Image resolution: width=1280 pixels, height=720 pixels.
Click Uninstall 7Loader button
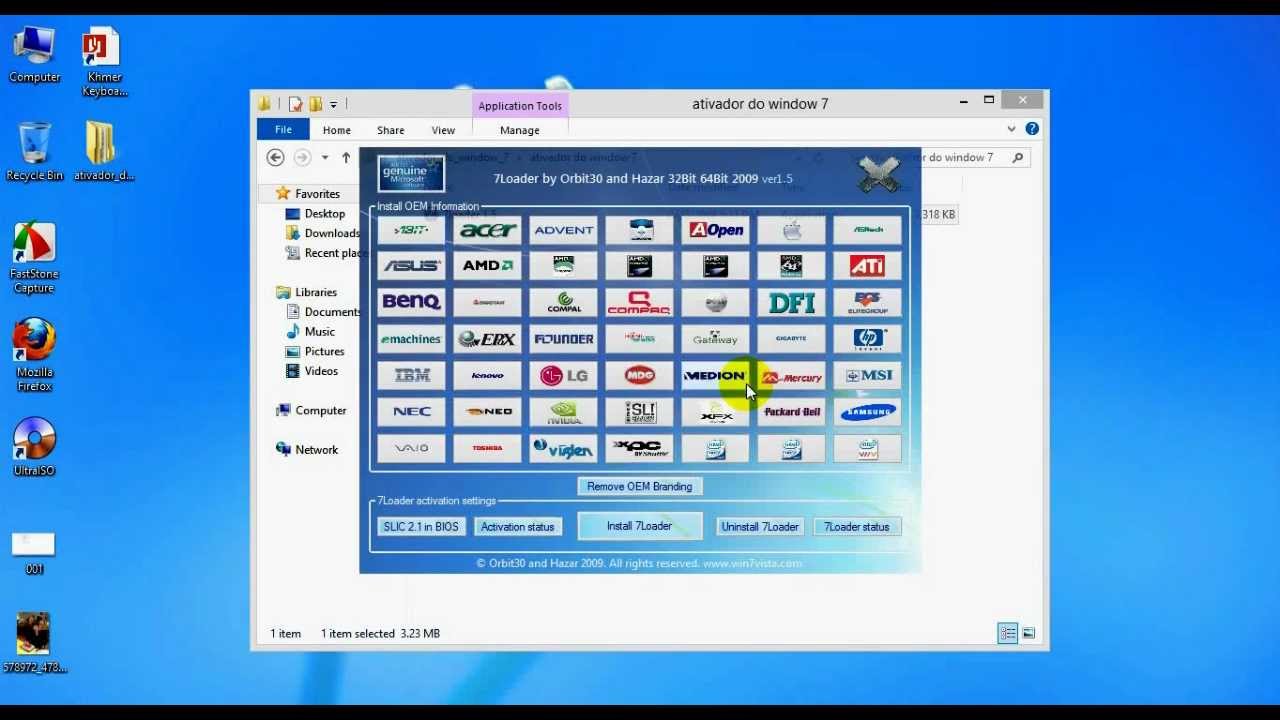(x=760, y=527)
